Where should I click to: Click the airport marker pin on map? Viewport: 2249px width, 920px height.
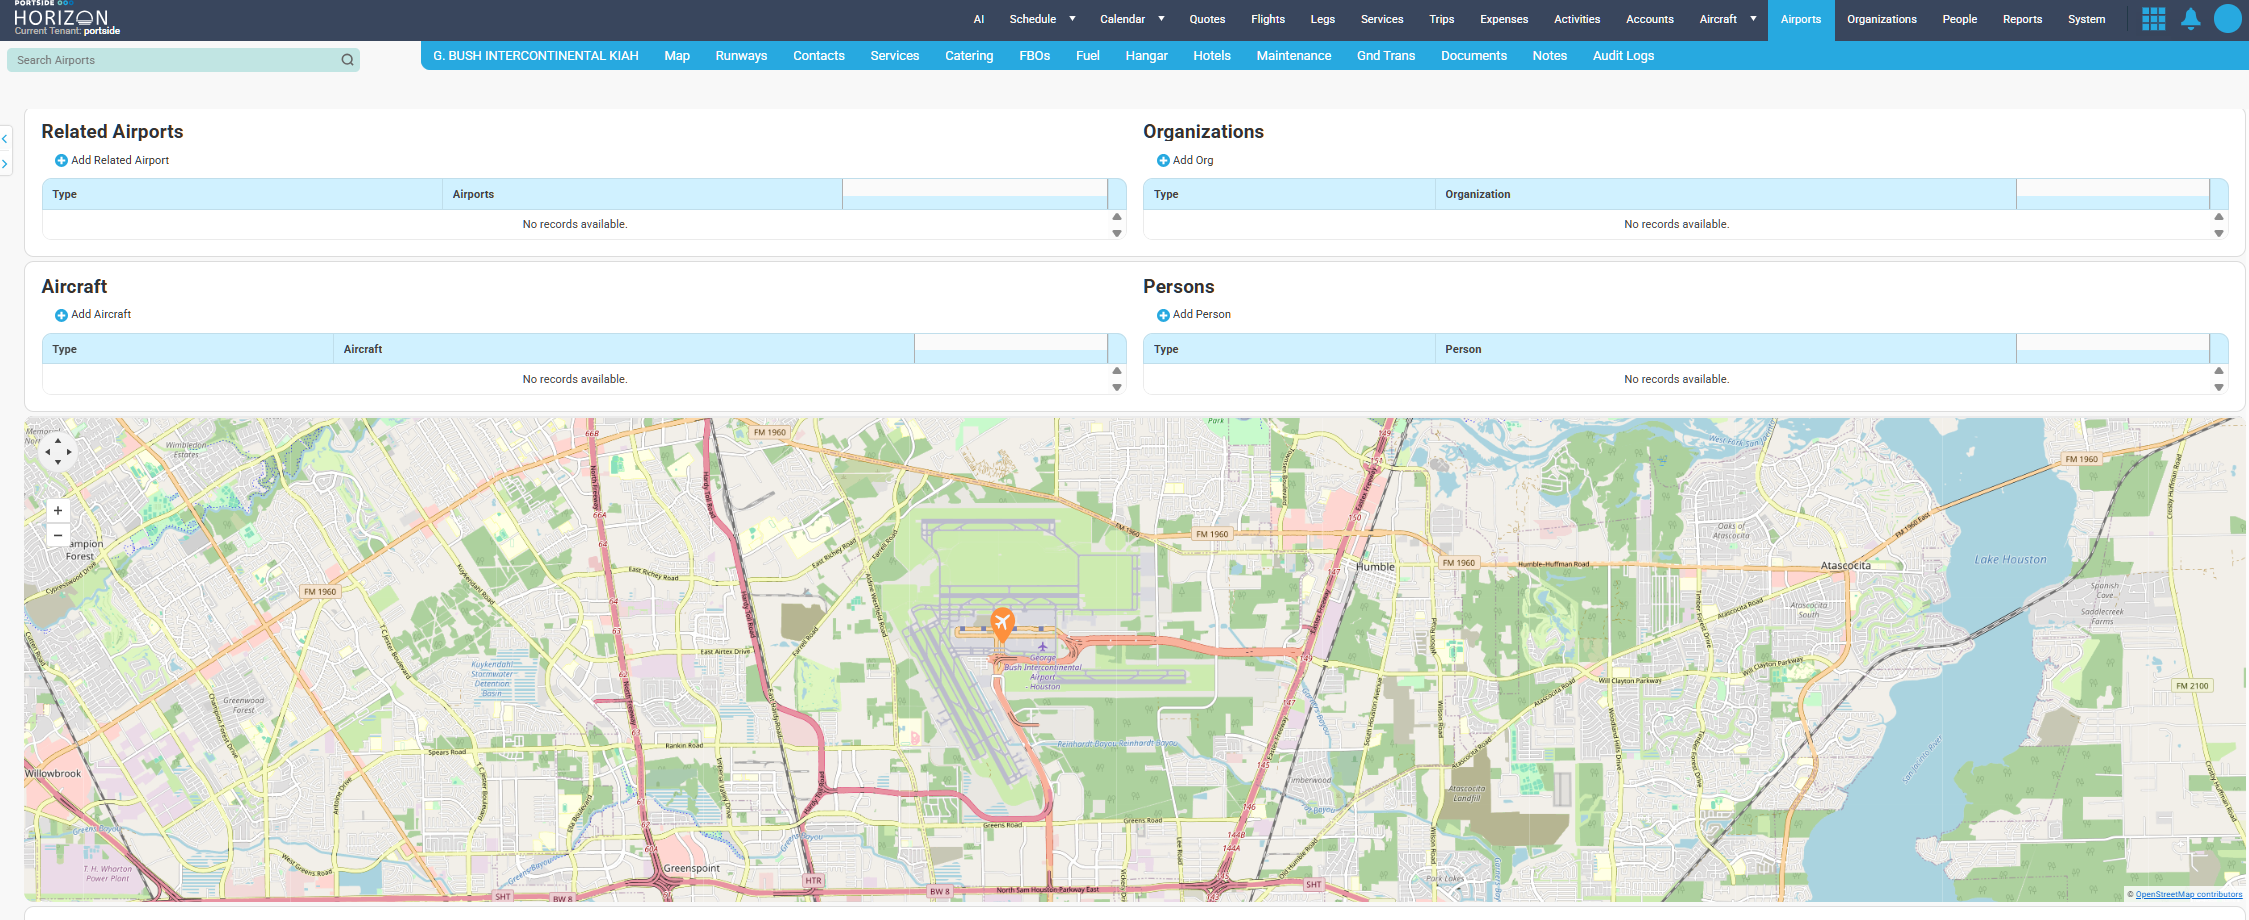pyautogui.click(x=1002, y=623)
